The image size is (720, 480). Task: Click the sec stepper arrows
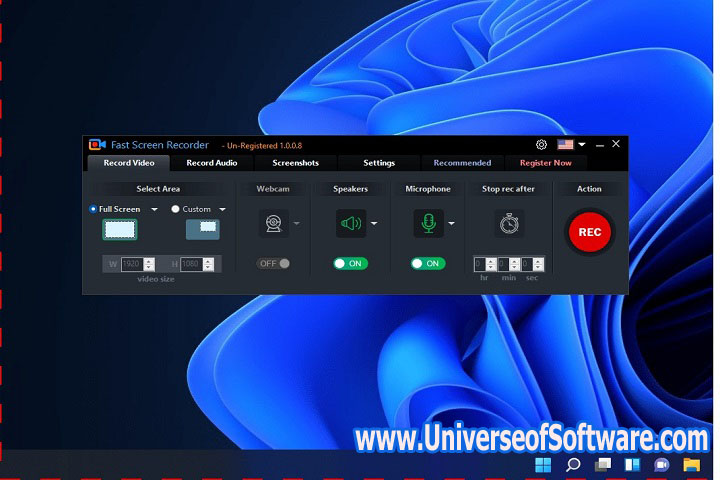(538, 264)
